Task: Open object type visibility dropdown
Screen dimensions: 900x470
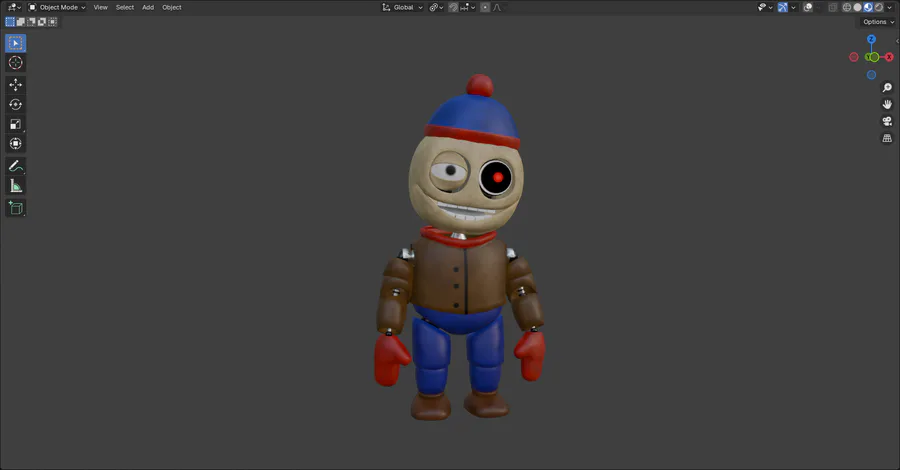Action: [x=765, y=7]
